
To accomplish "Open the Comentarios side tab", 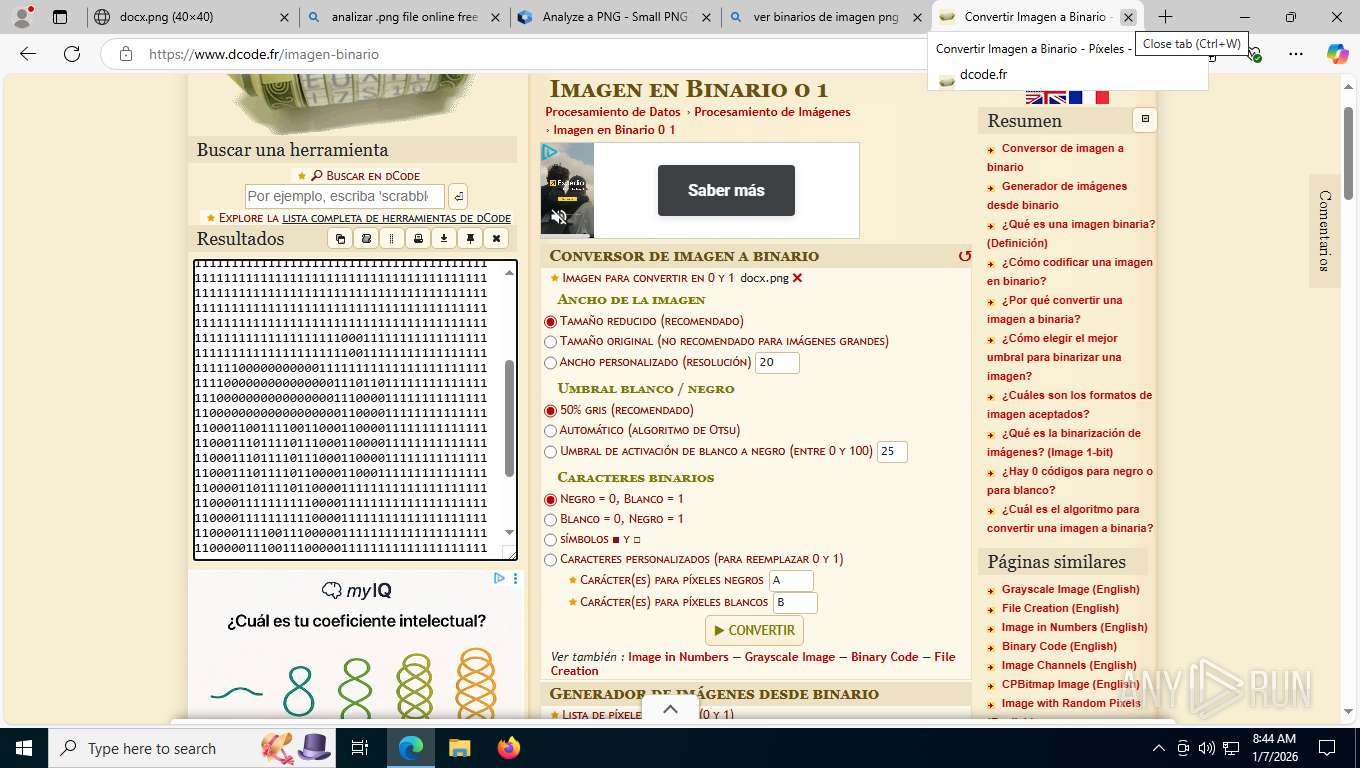I will (x=1324, y=231).
